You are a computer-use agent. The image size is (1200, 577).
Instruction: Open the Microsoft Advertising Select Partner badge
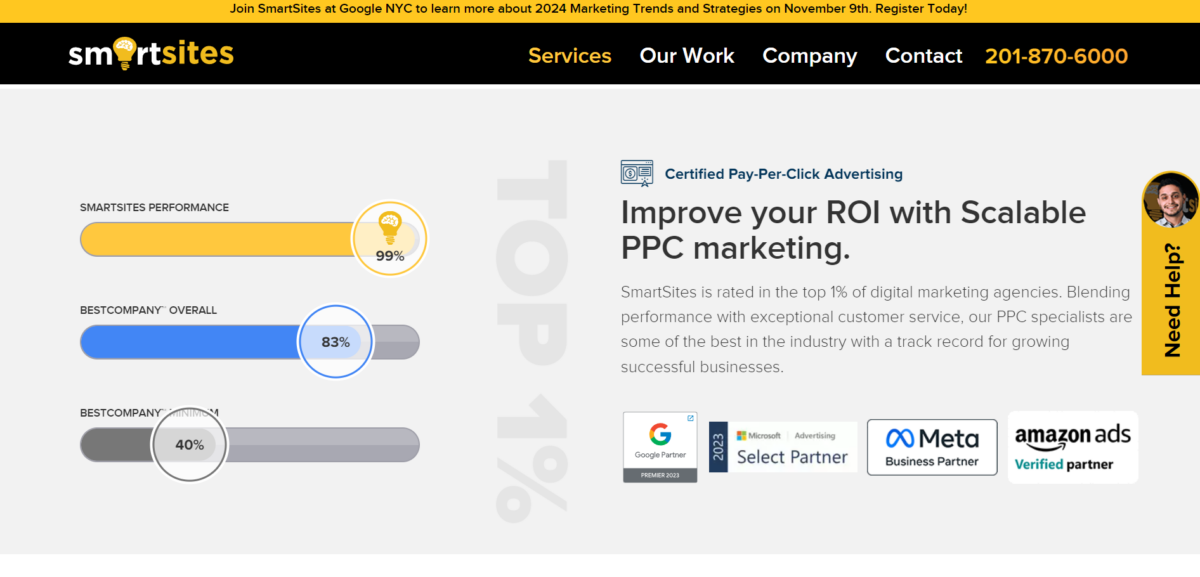click(x=783, y=447)
